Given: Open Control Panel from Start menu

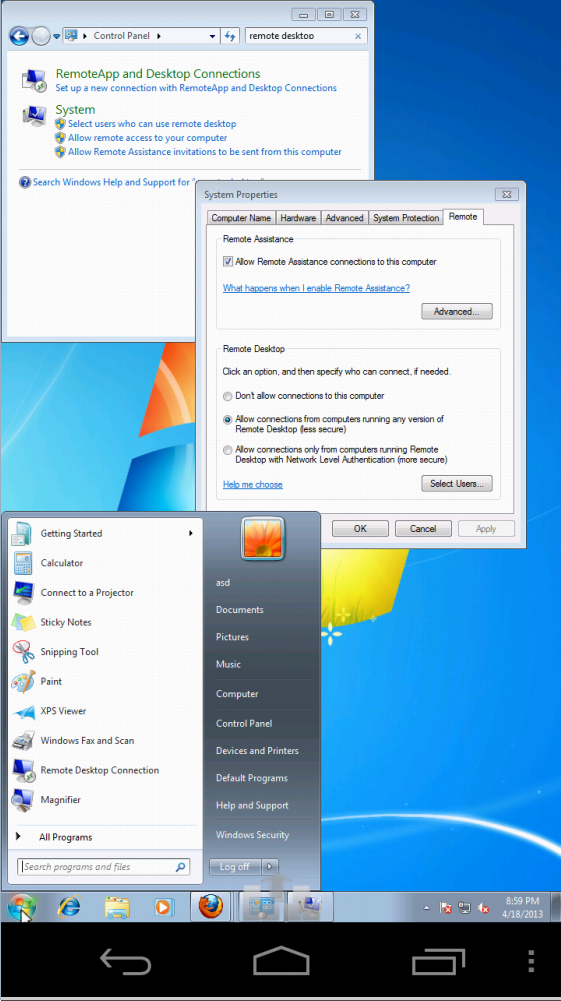Looking at the screenshot, I should [244, 723].
